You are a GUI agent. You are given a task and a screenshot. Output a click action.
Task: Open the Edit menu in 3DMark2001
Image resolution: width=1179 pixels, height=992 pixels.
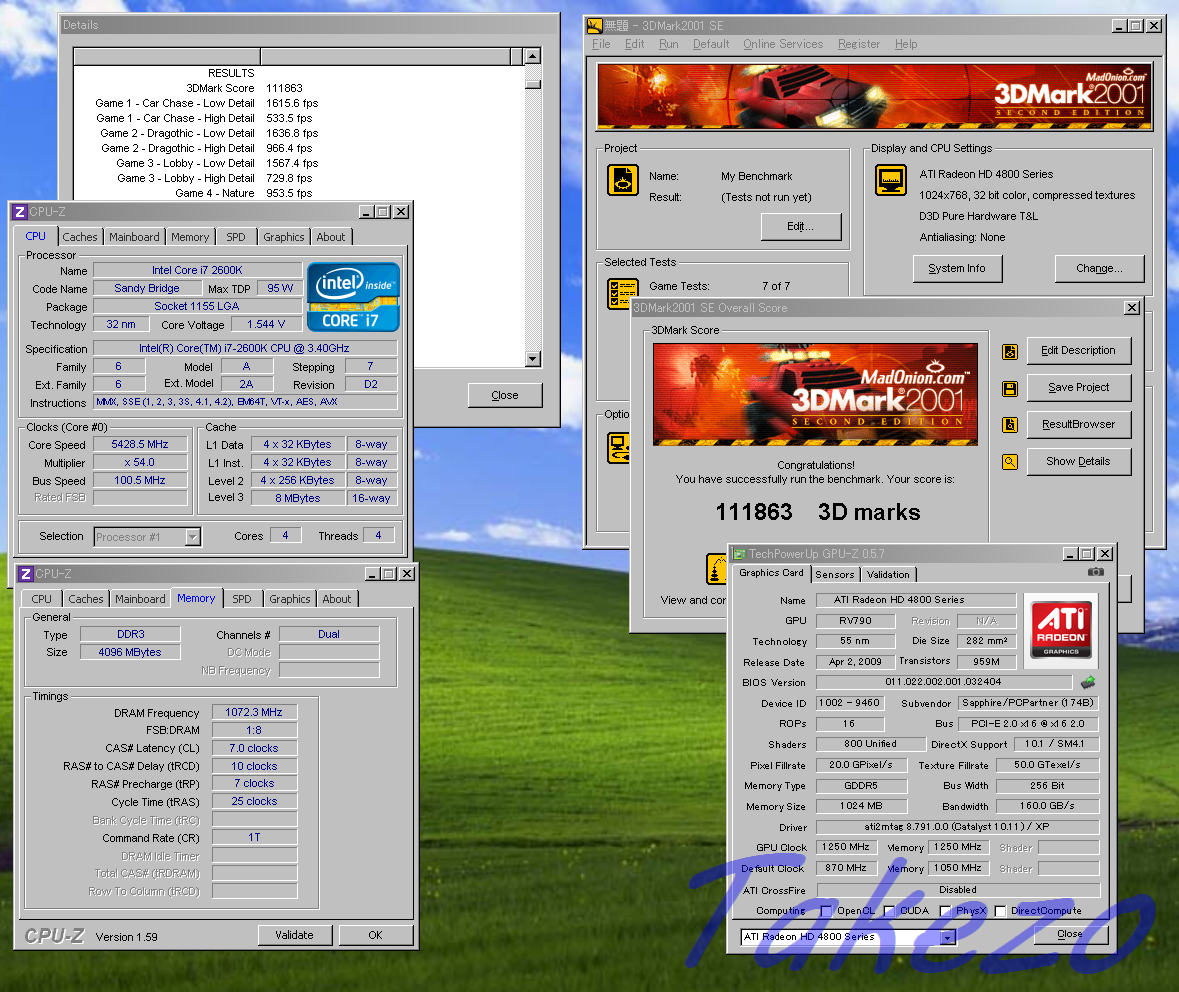(x=635, y=44)
